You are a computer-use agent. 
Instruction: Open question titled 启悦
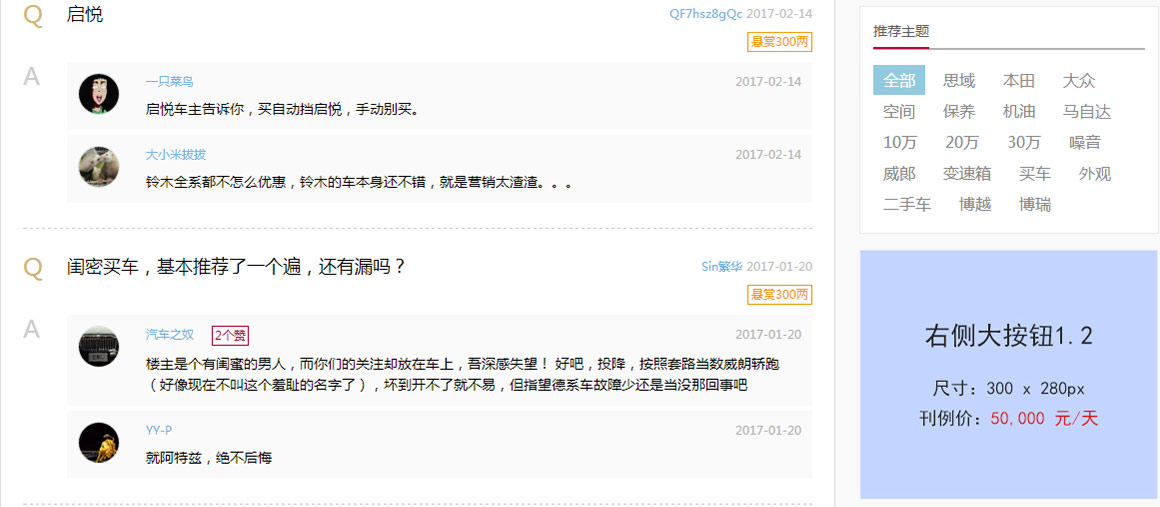pyautogui.click(x=84, y=14)
